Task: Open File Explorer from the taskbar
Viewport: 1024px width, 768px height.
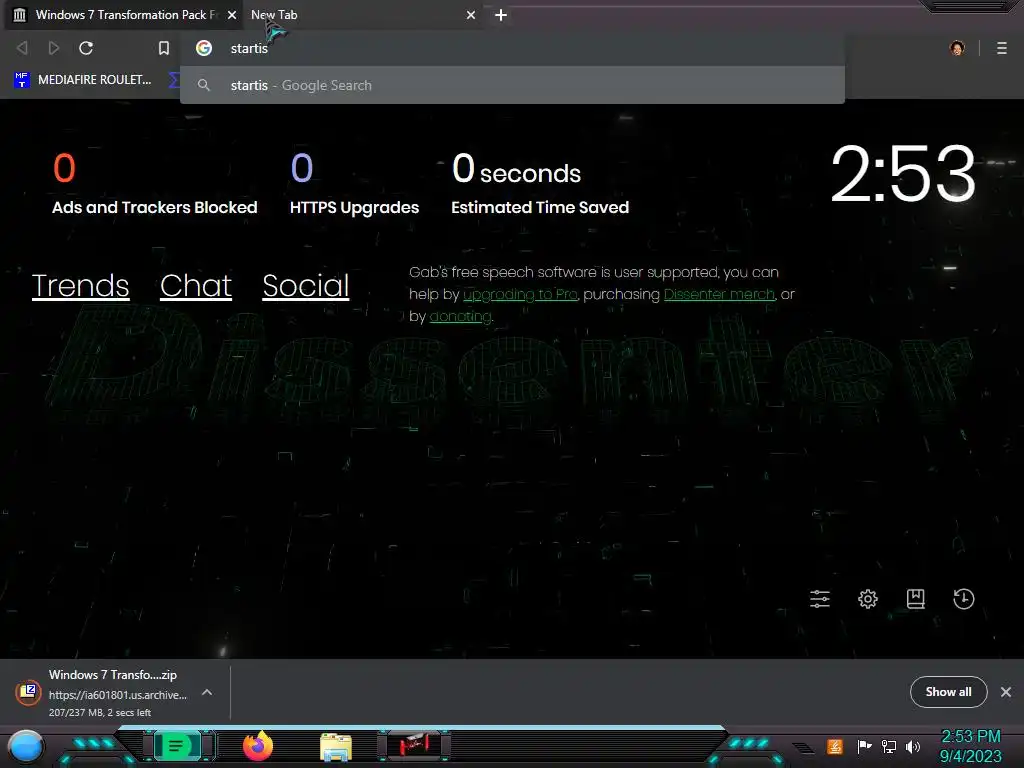Action: (x=336, y=747)
